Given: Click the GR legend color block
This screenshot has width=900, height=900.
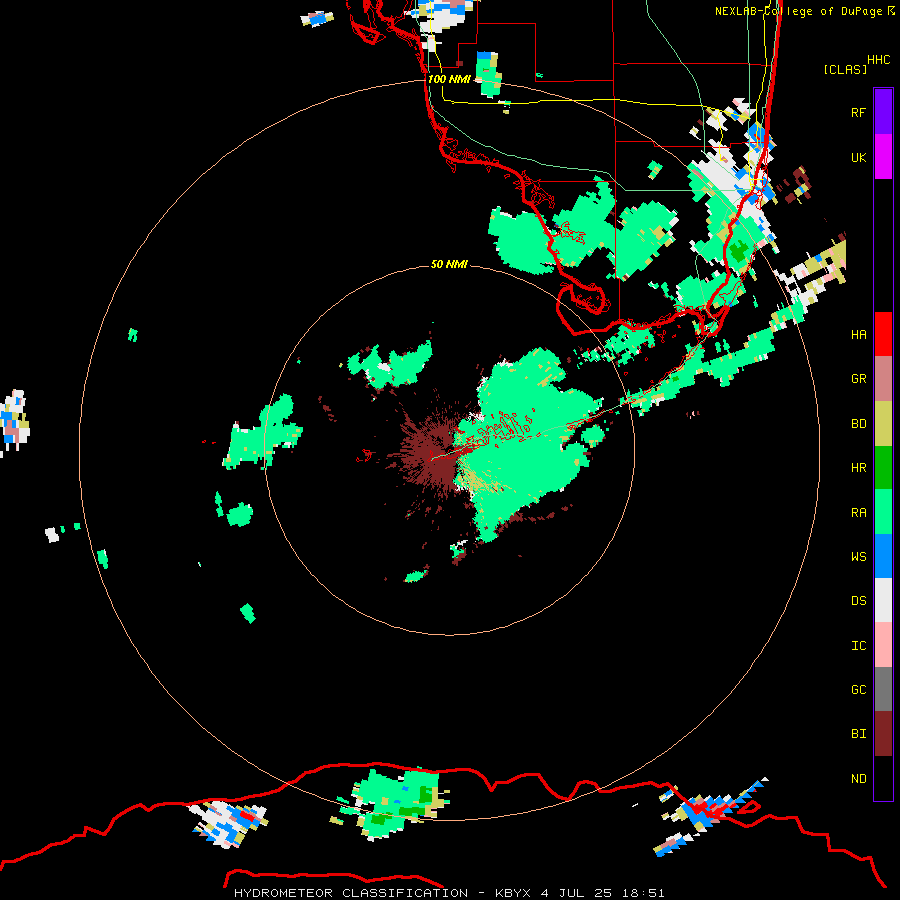Looking at the screenshot, I should [883, 379].
